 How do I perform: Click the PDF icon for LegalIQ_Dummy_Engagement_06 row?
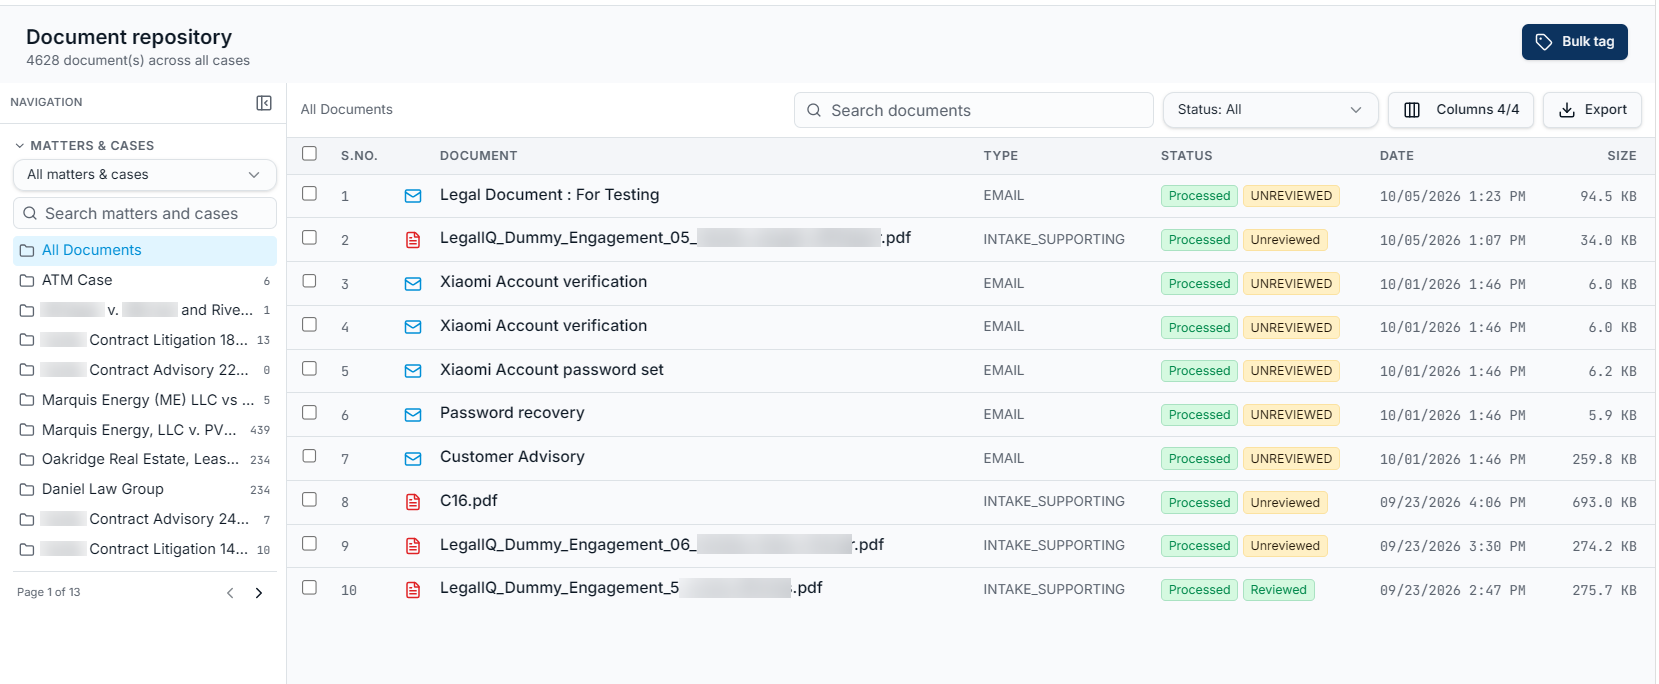[x=413, y=546]
